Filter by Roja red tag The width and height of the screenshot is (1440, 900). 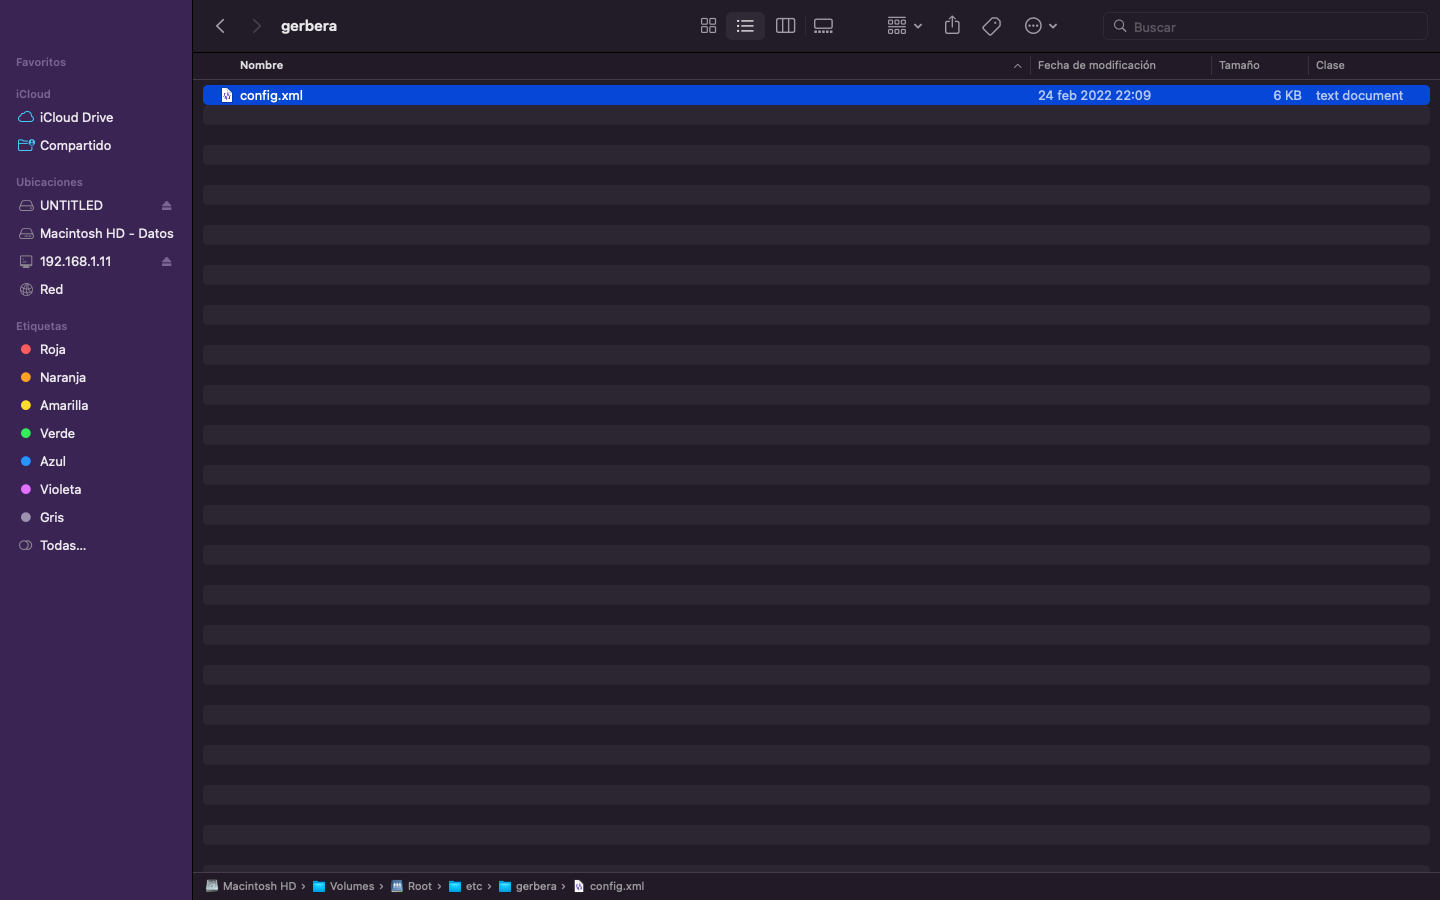(x=52, y=349)
